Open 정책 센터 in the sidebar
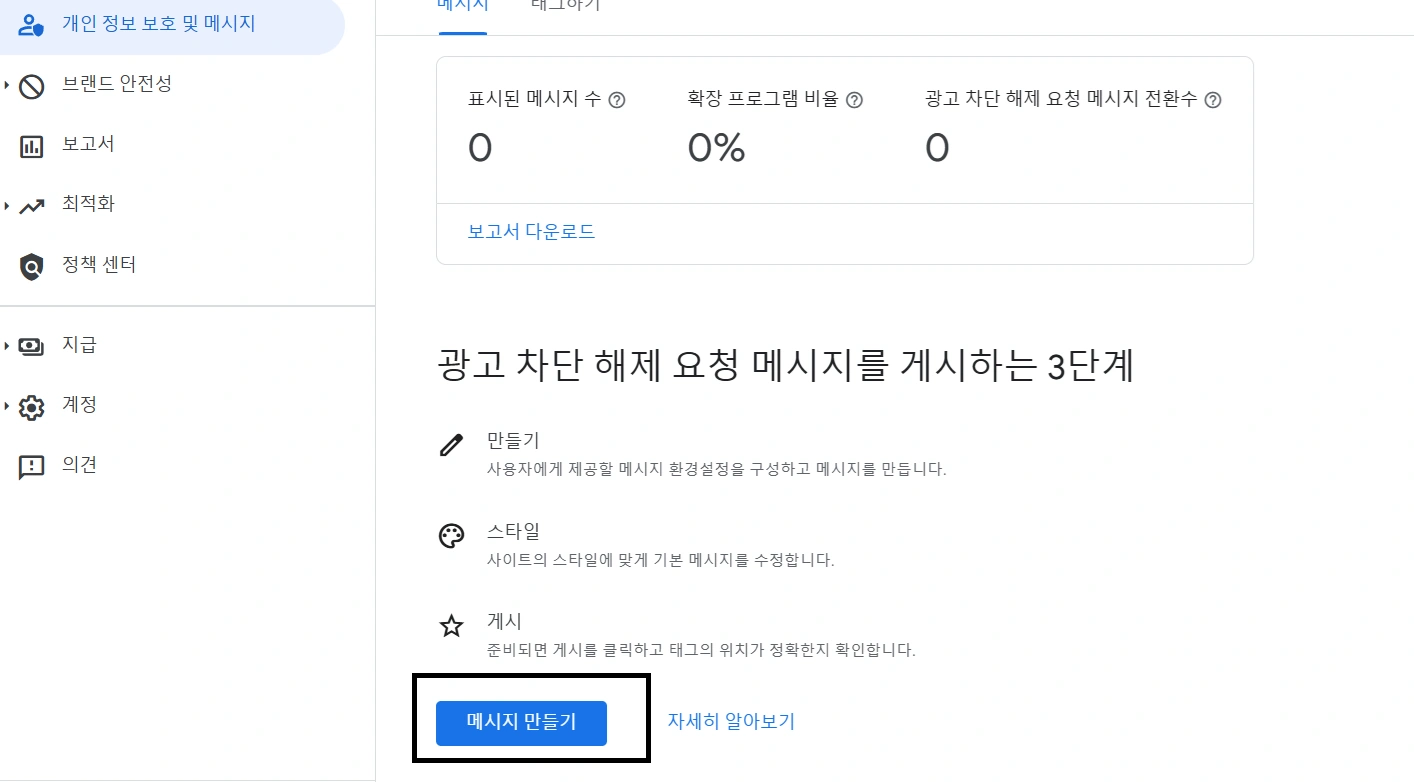Screen dimensions: 1414x782 pyautogui.click(x=99, y=265)
